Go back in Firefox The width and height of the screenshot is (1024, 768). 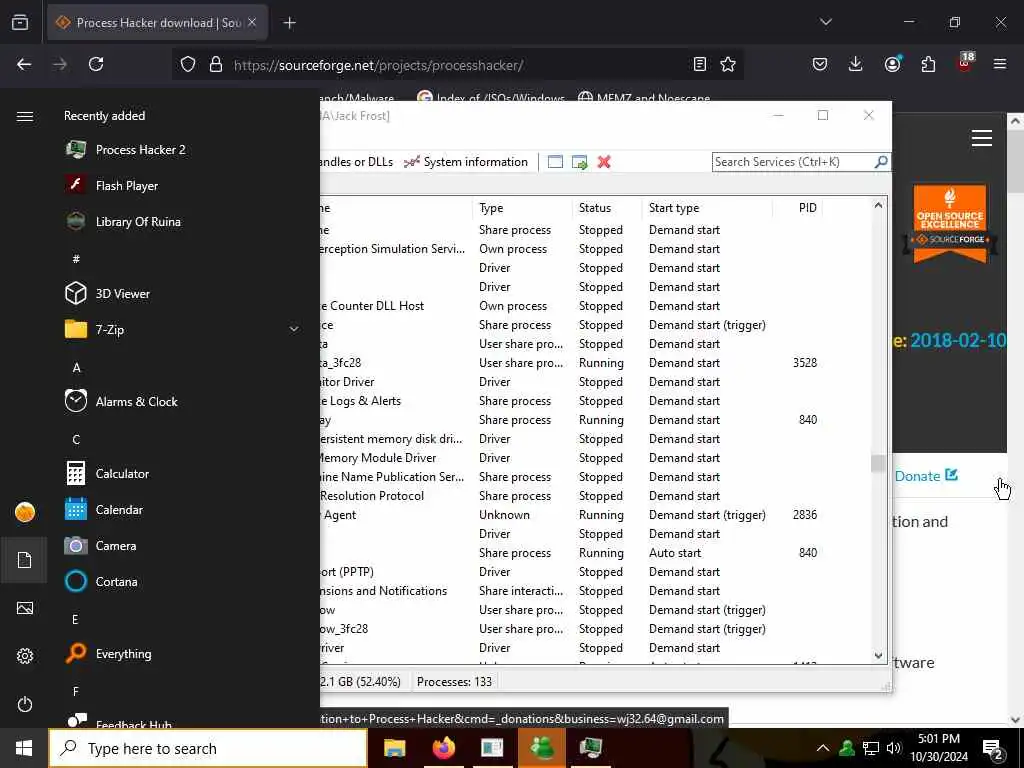tap(24, 64)
